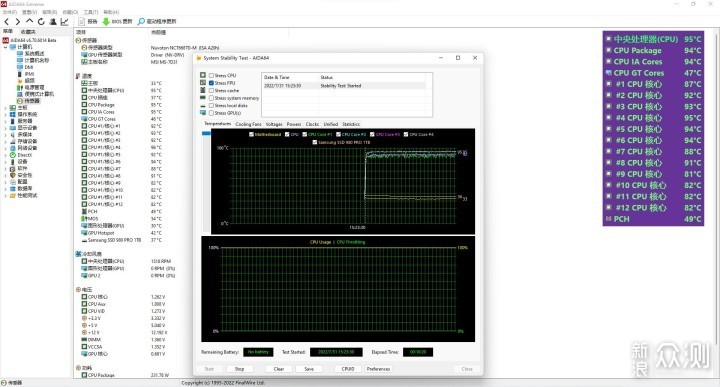Refresh the AIDA64 page with circular arrow
This screenshot has height=387, width=720.
coord(41,22)
